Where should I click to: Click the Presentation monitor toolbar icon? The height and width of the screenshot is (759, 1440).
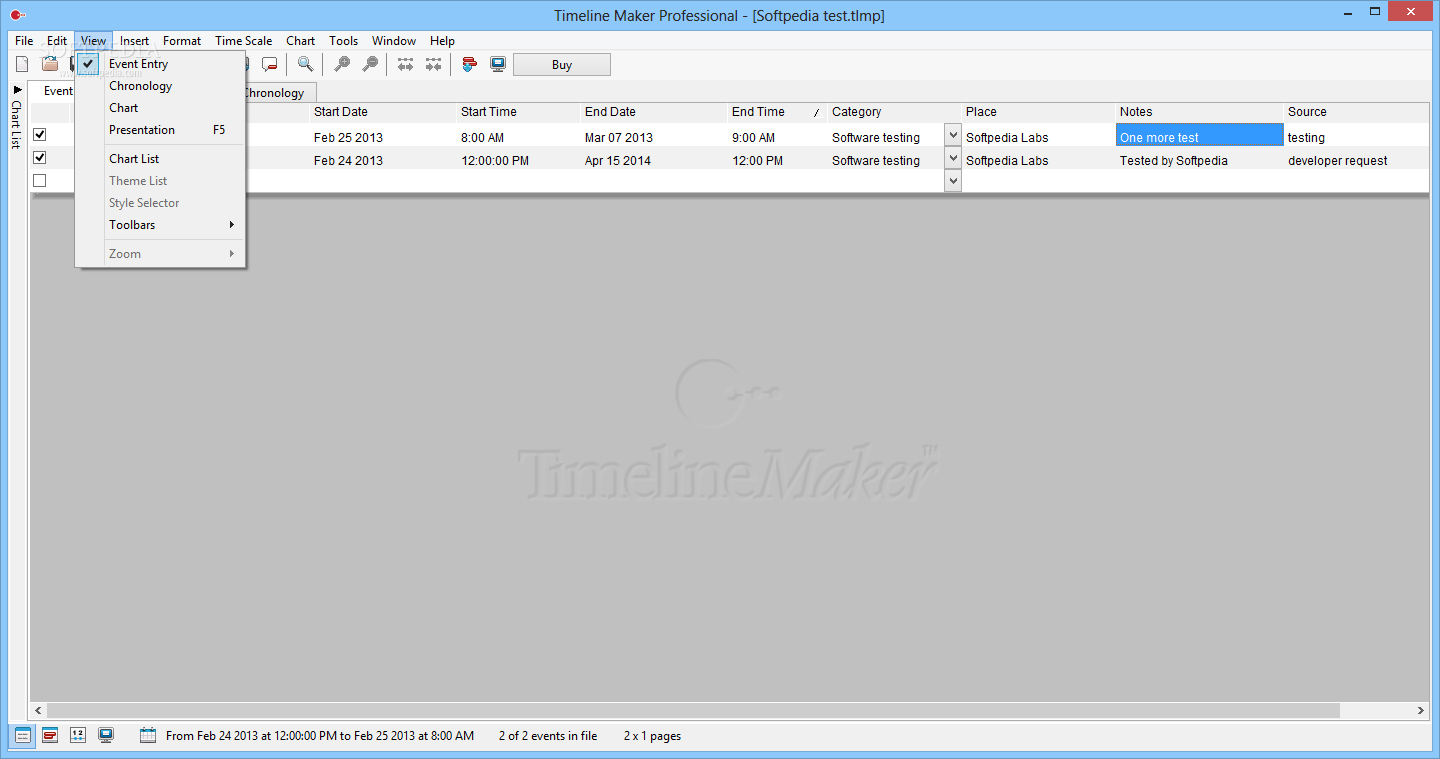tap(498, 64)
